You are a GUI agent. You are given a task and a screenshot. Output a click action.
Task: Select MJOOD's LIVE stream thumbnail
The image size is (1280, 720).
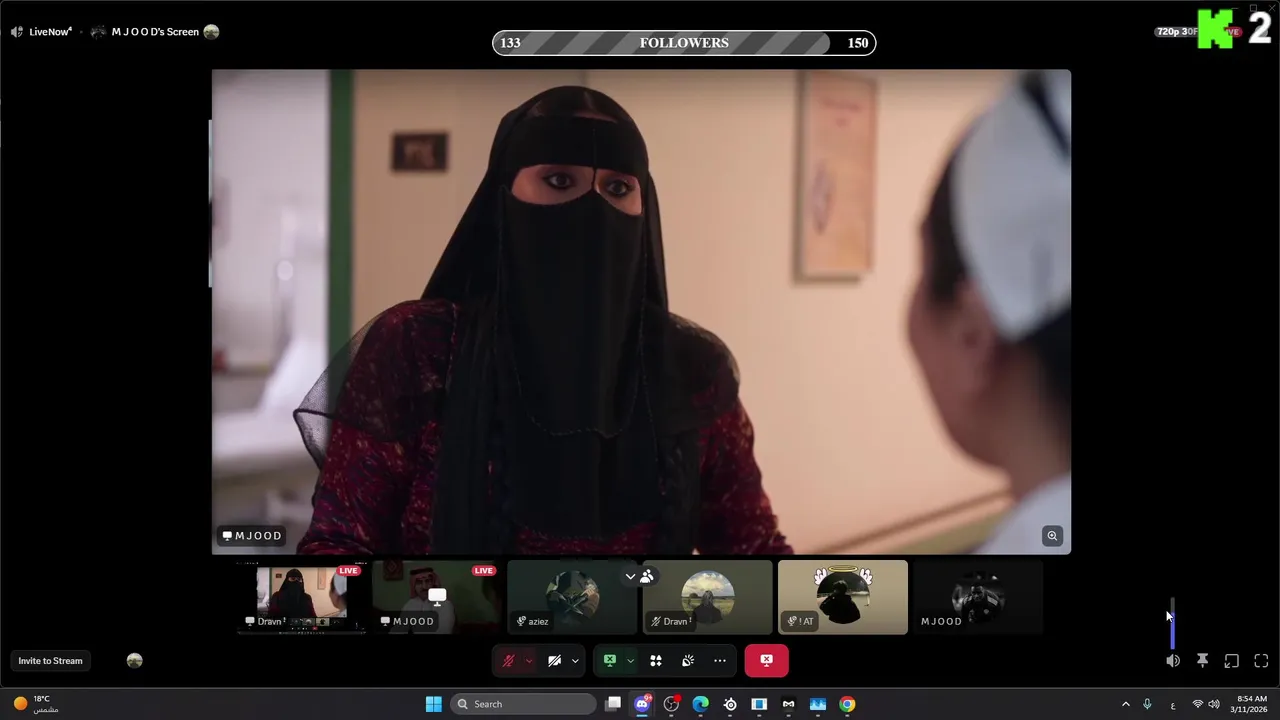click(x=437, y=598)
